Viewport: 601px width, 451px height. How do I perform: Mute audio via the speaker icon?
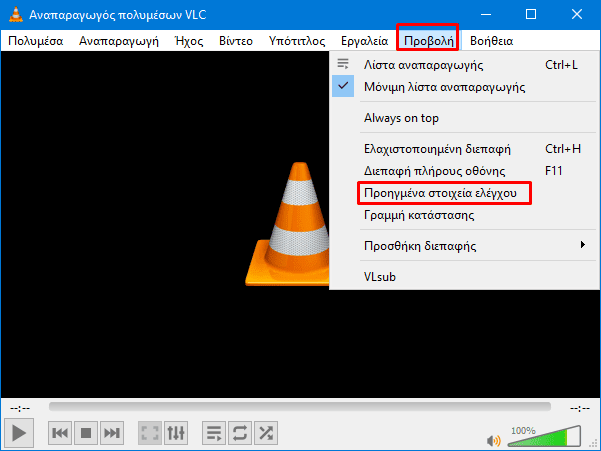[494, 441]
